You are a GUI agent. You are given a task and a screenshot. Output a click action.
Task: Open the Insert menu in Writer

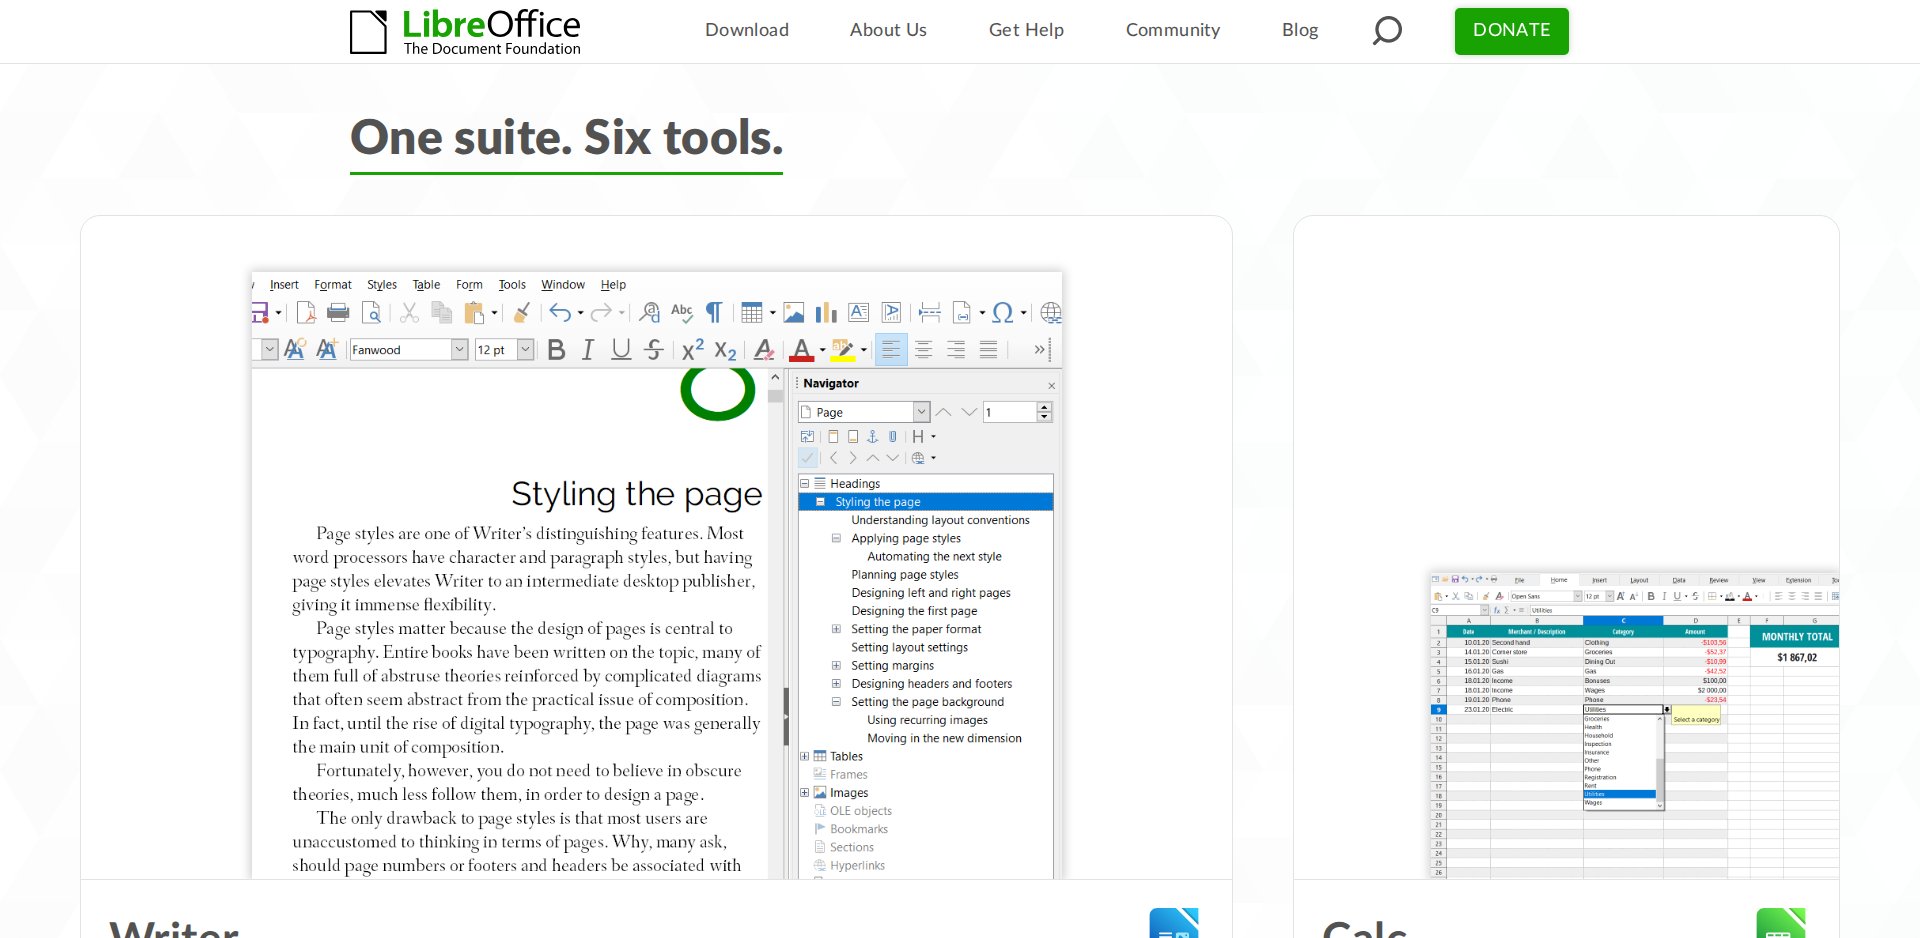[284, 285]
